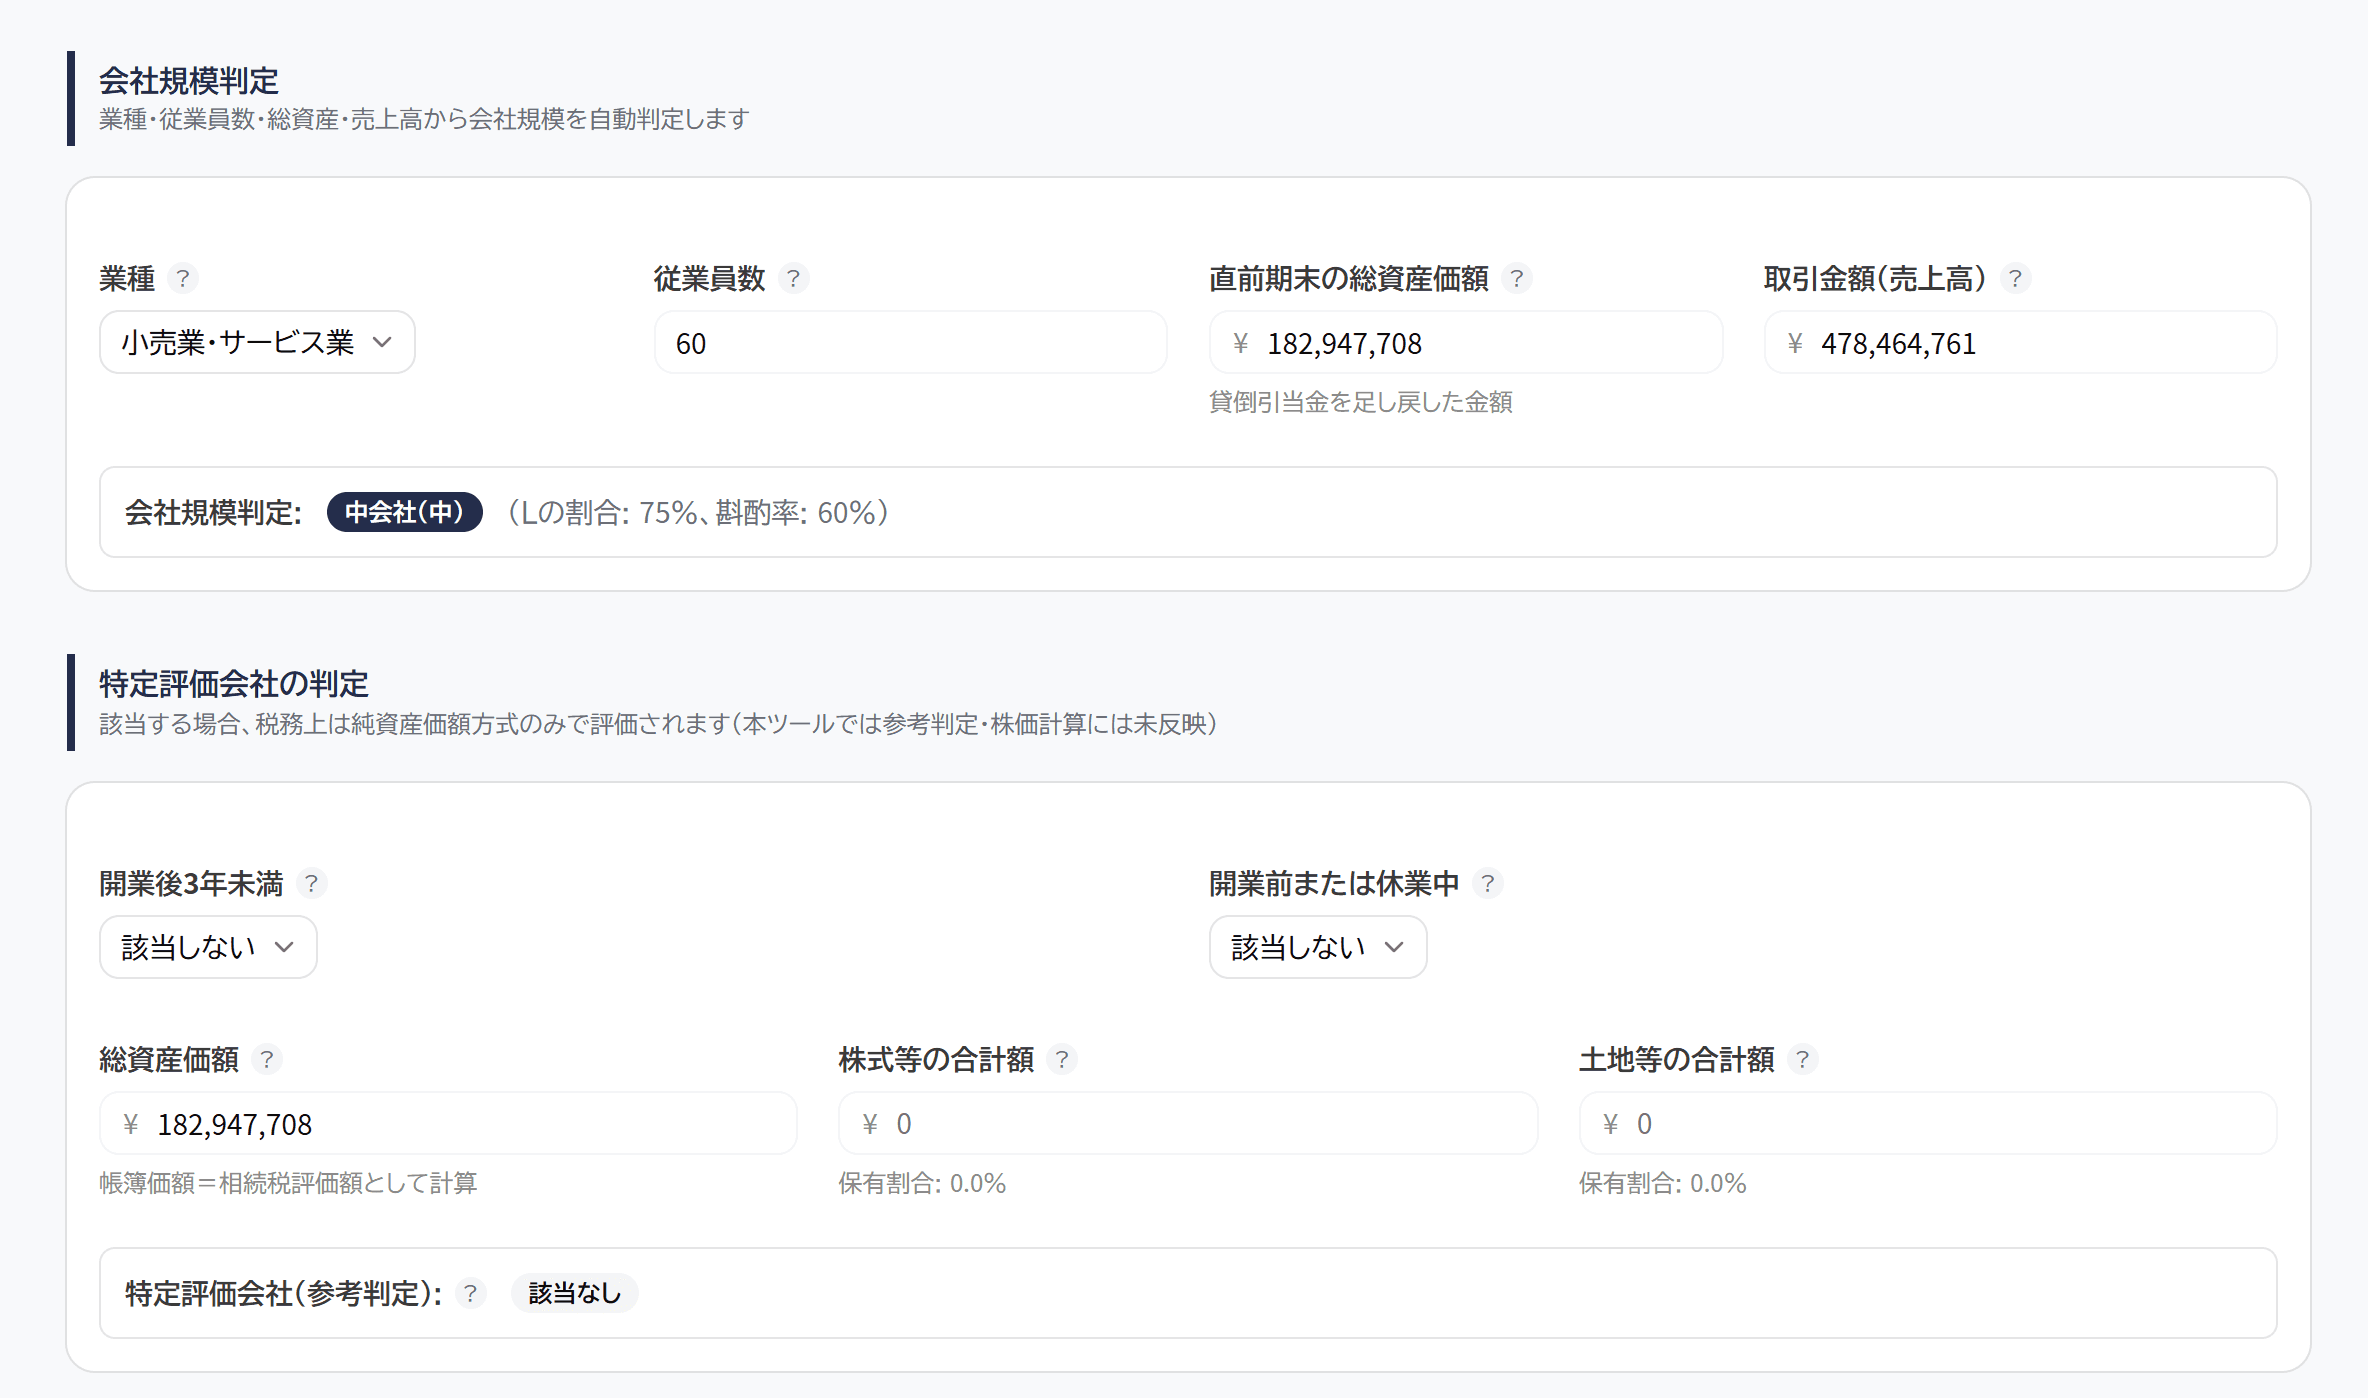Click the 該当なし result badge
2368x1398 pixels.
click(x=575, y=1293)
